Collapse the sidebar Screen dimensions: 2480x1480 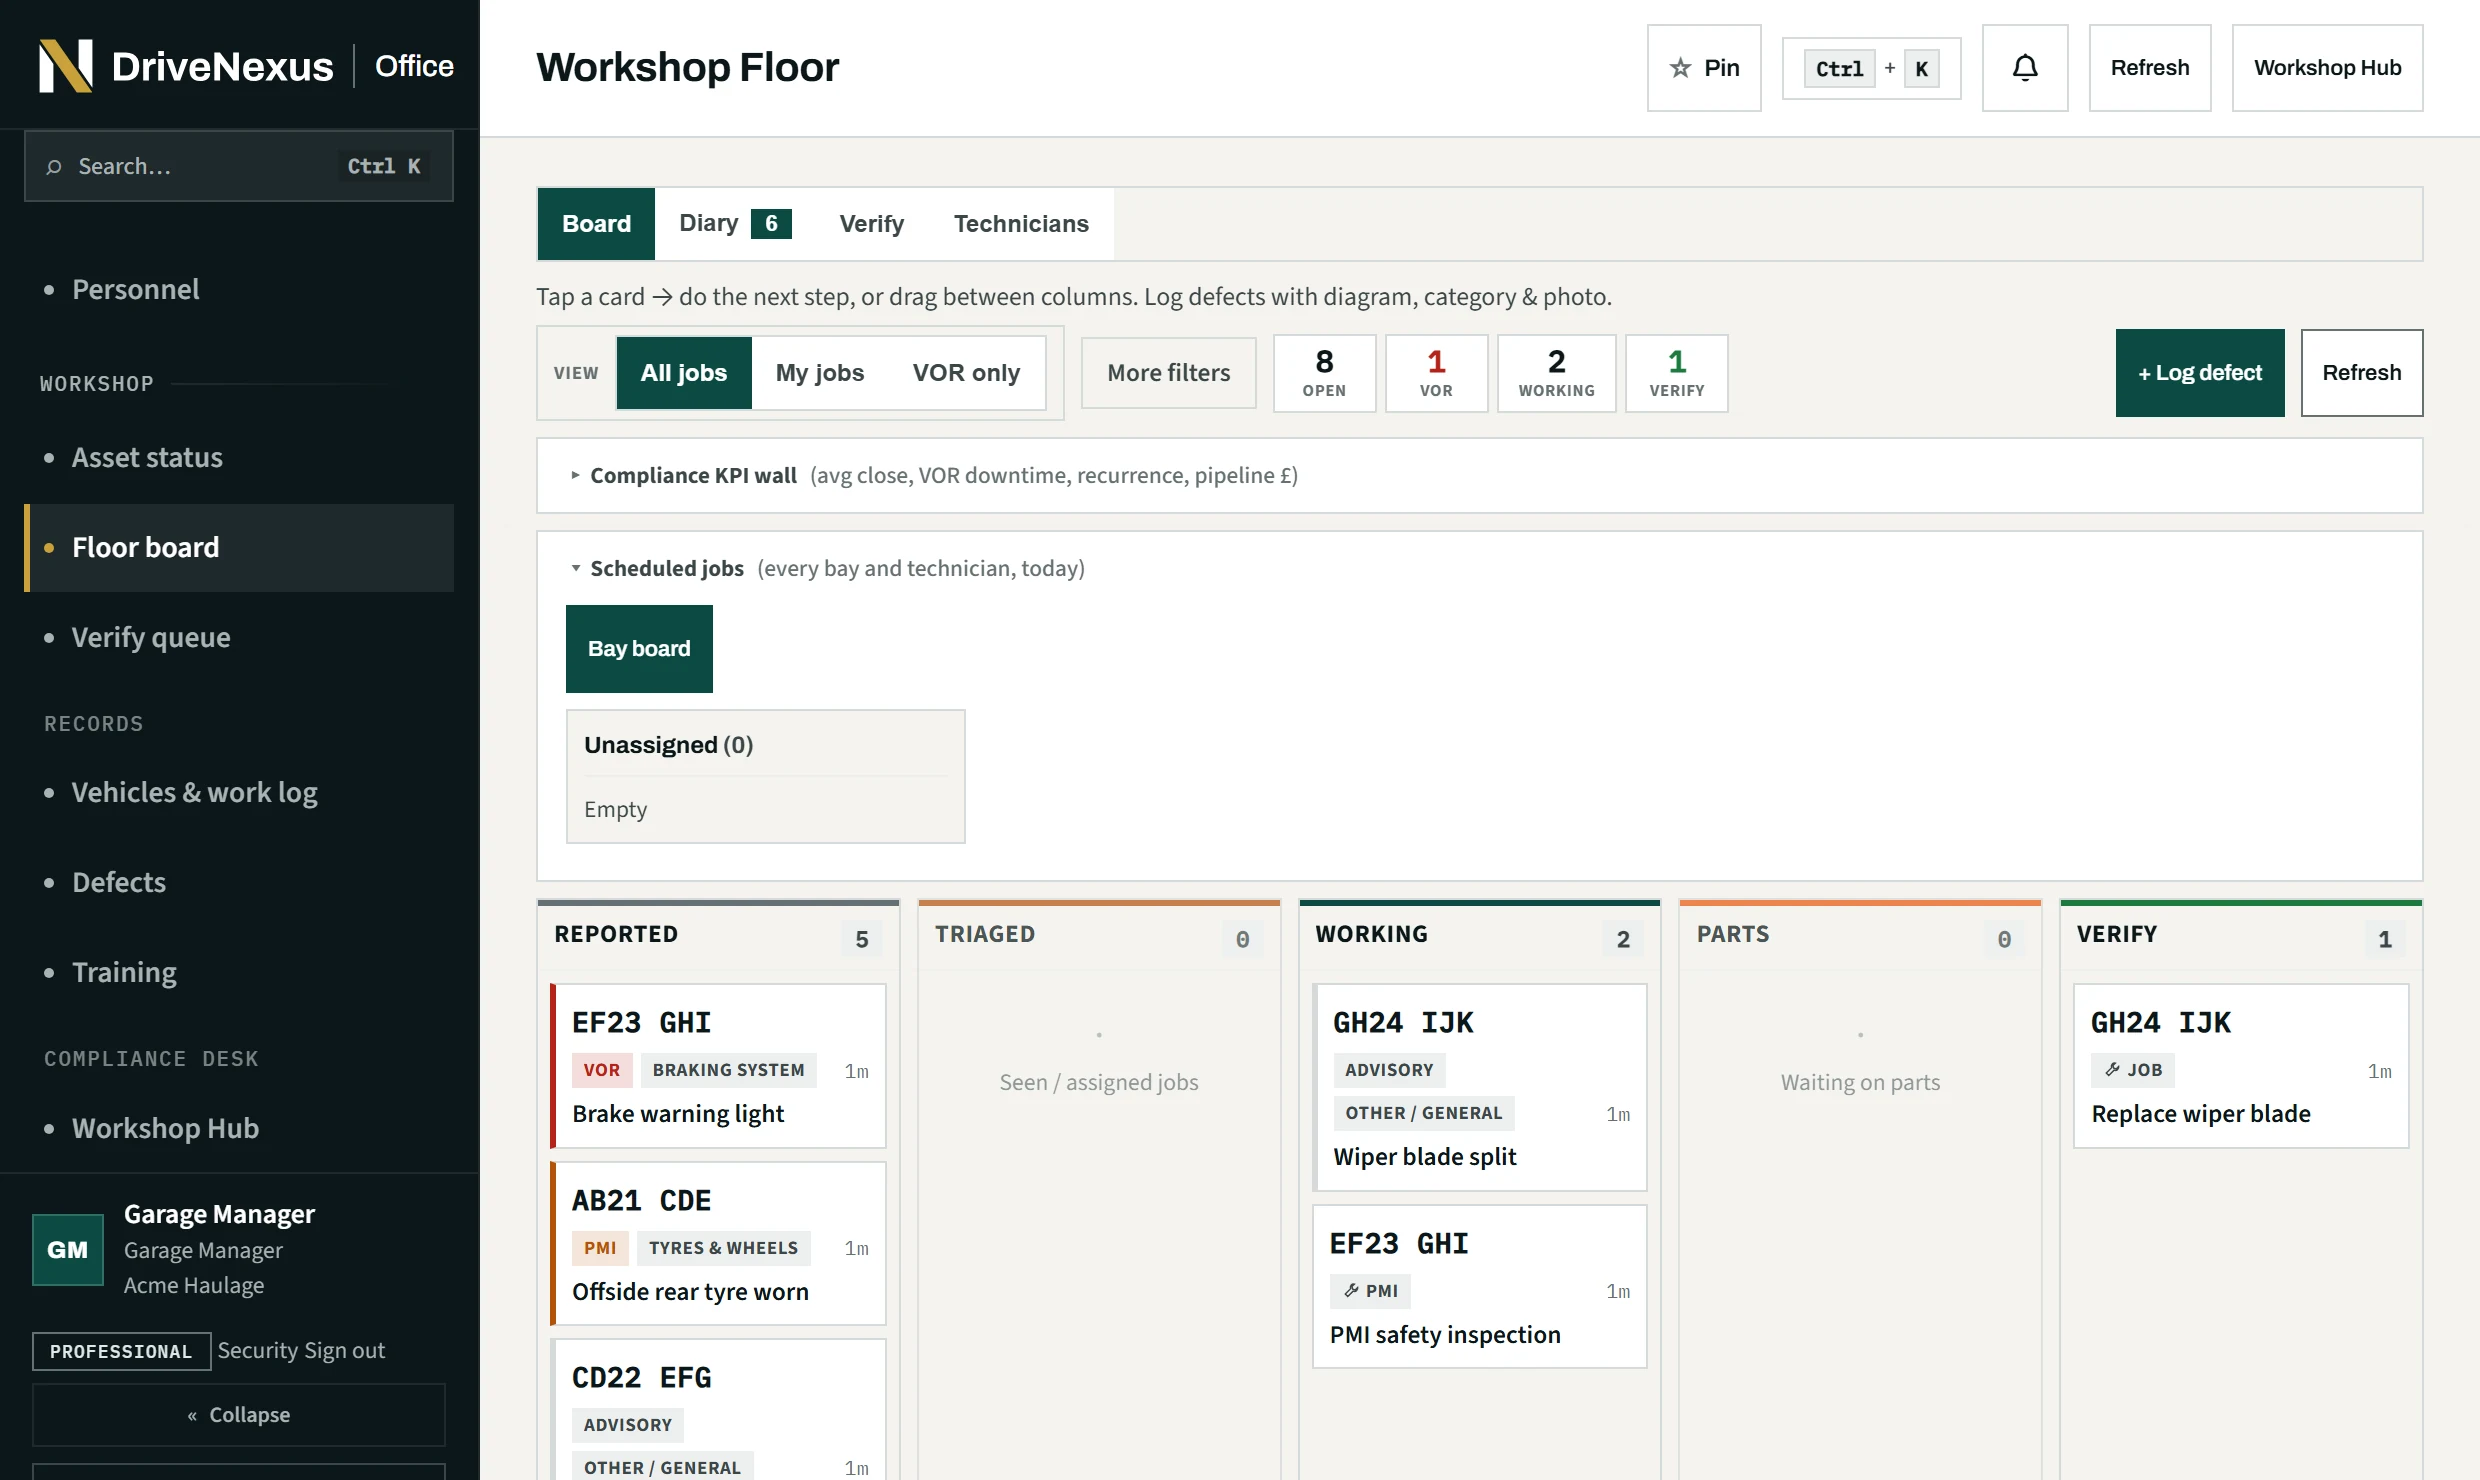pyautogui.click(x=239, y=1415)
